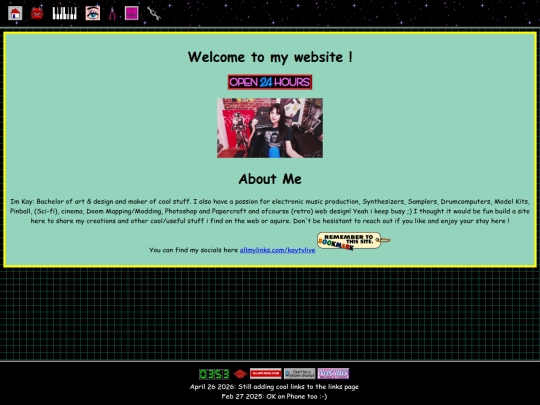540x405 pixels.
Task: Click the grey Don't be a phone chump badge
Action: tap(300, 374)
